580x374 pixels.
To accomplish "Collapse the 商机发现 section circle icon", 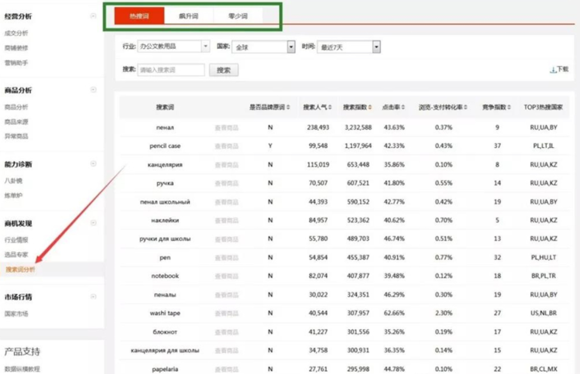I will (x=93, y=223).
